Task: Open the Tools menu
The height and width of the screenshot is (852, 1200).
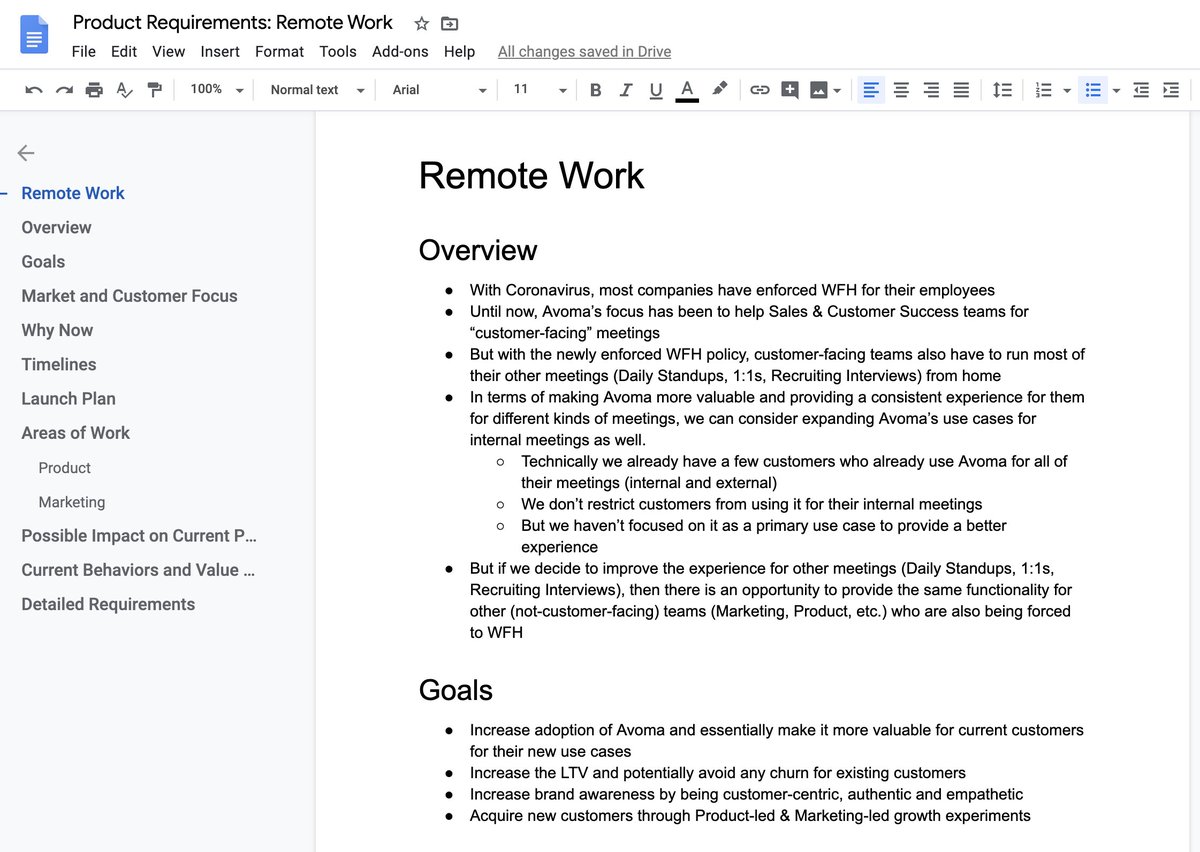Action: click(337, 51)
